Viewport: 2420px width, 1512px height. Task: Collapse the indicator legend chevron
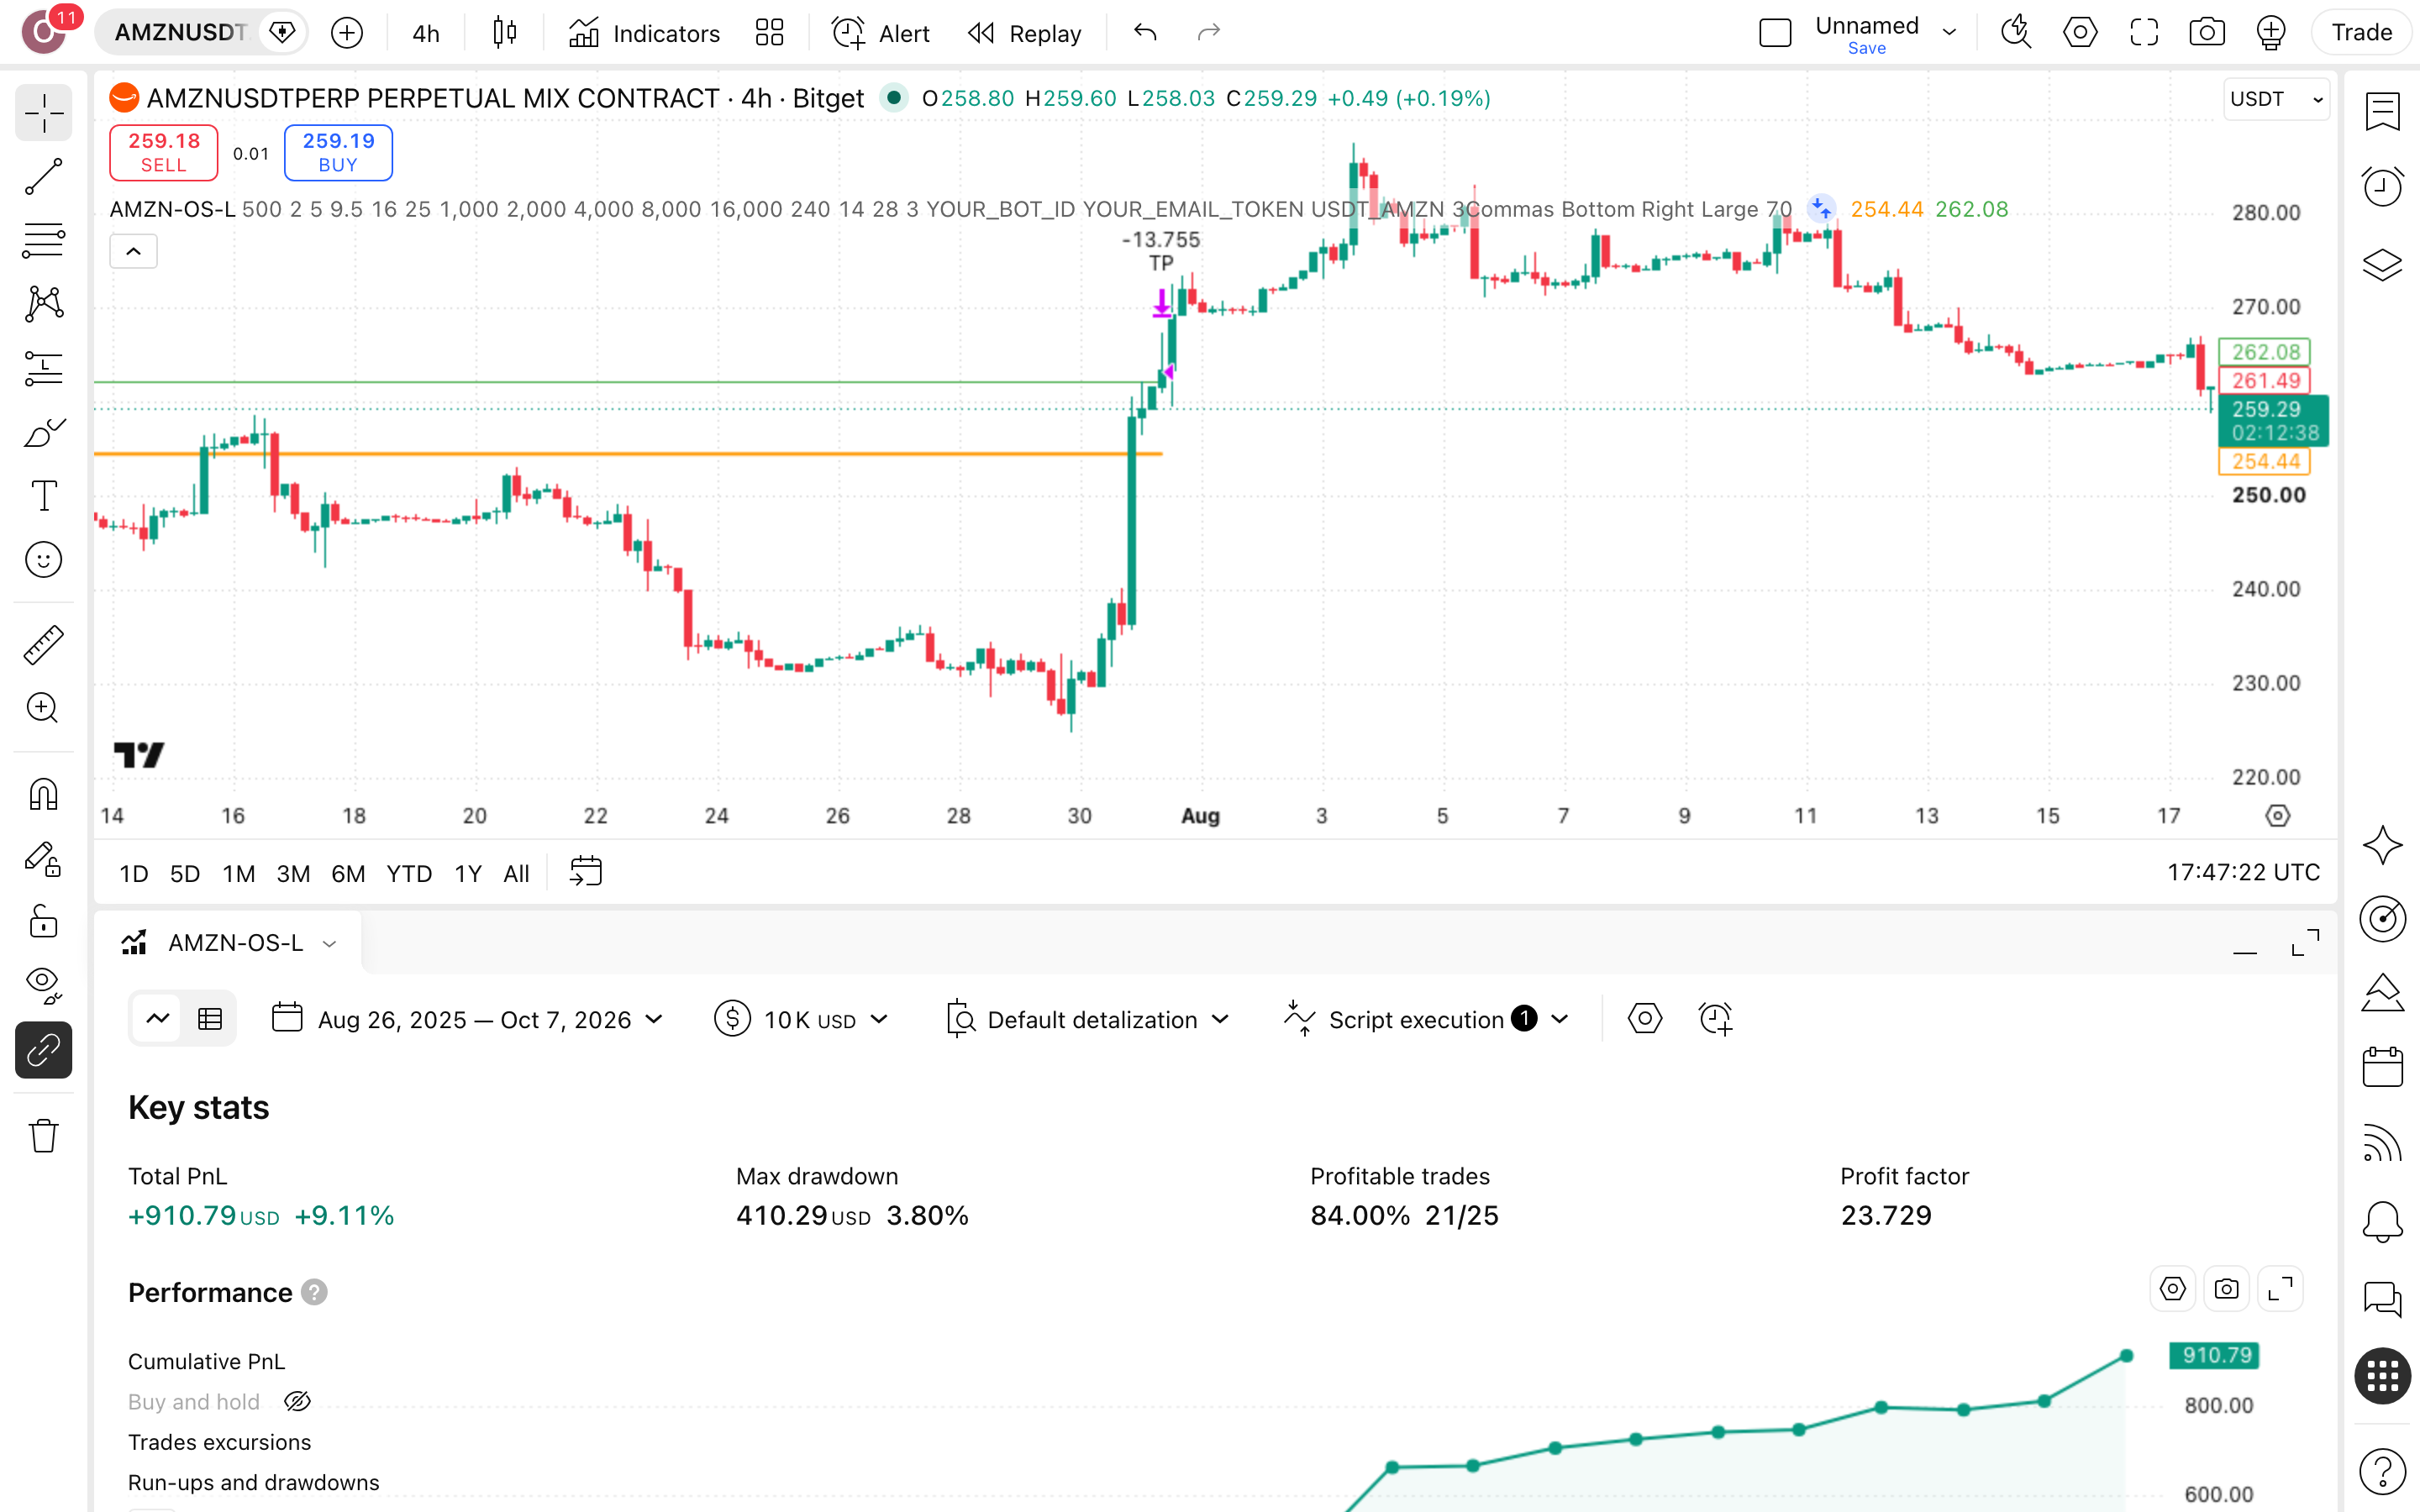133,251
